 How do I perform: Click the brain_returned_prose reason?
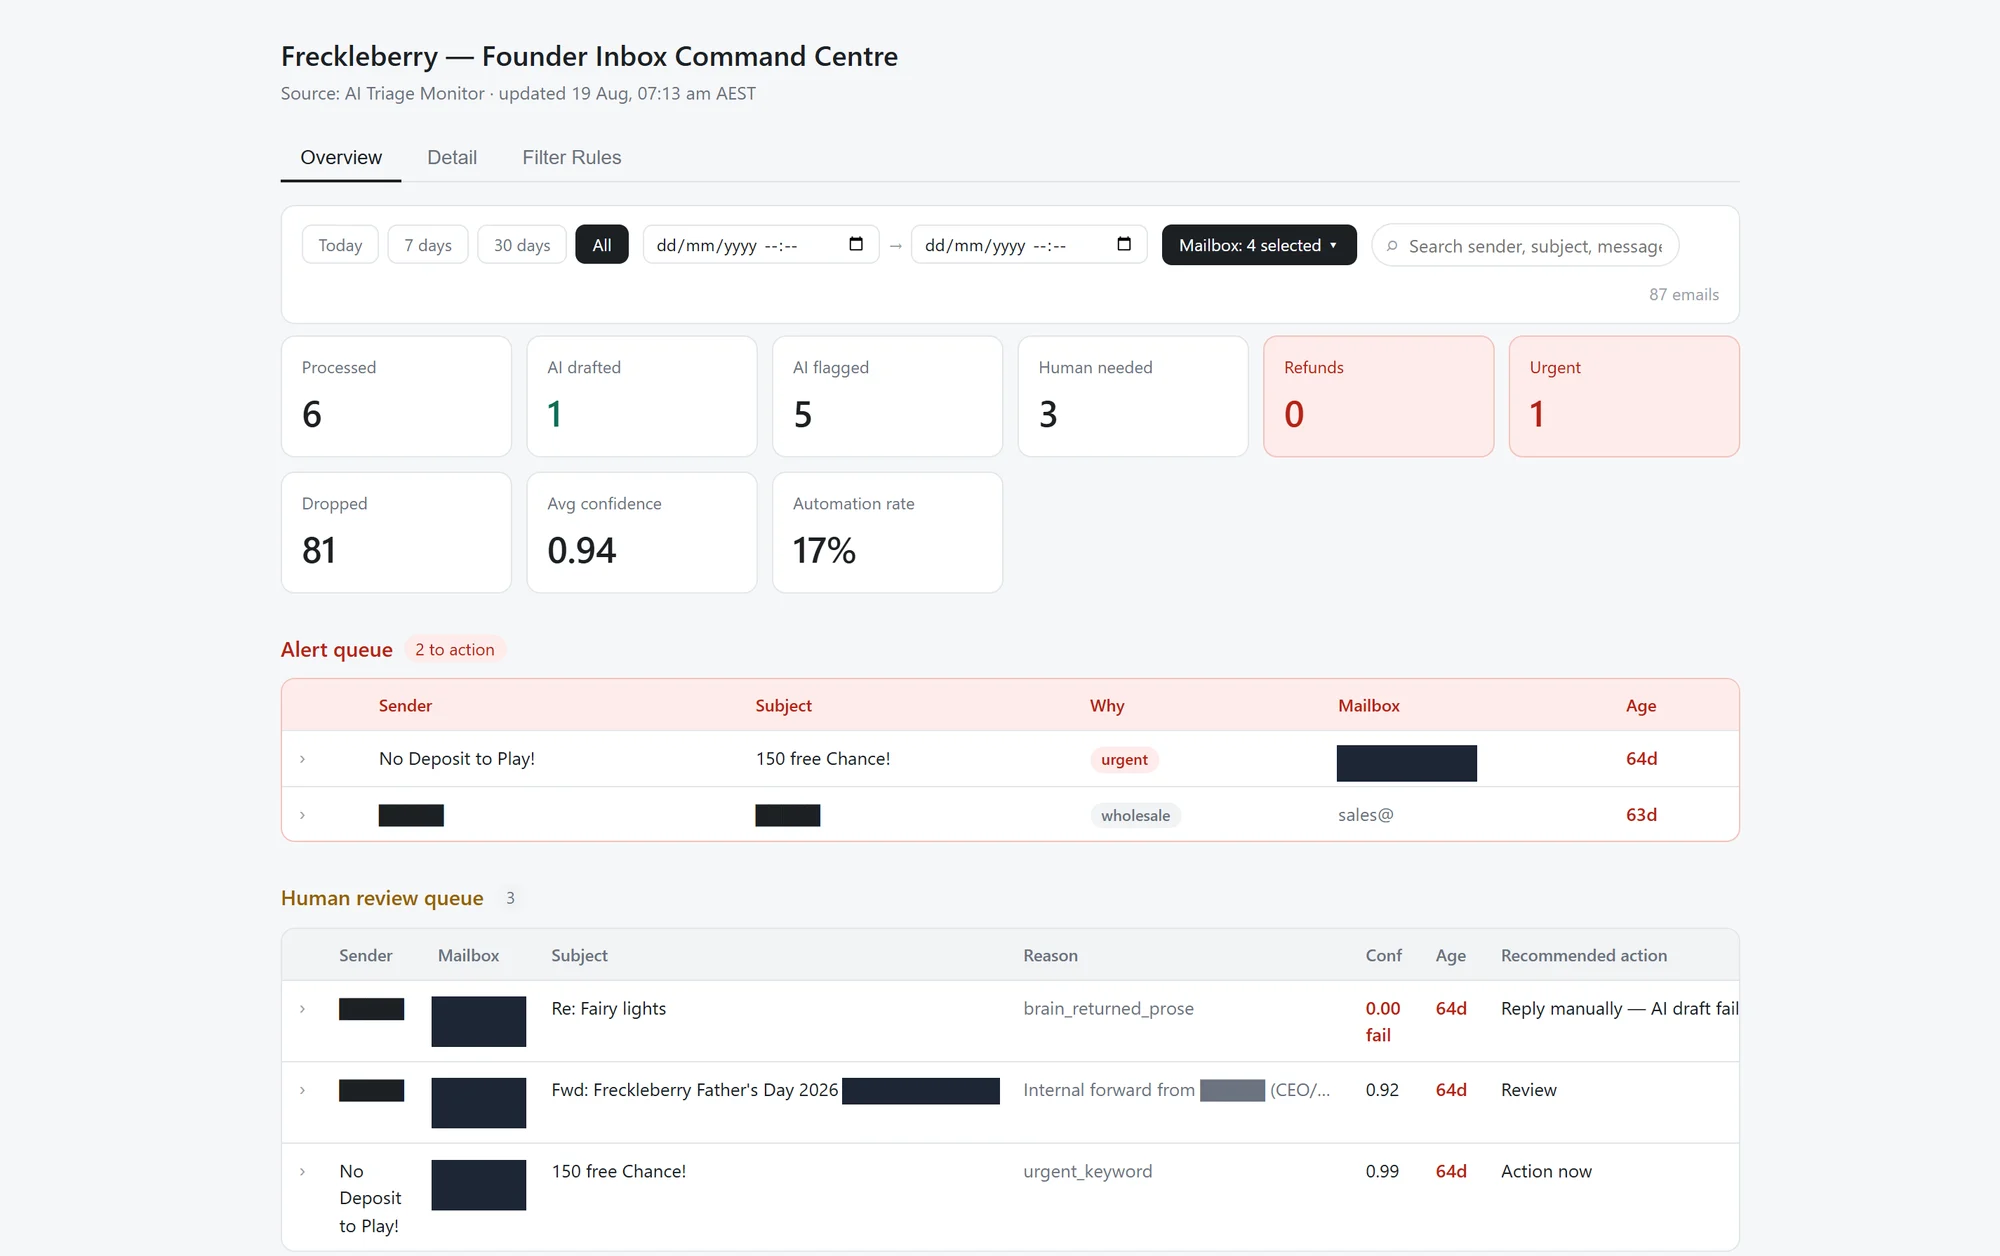[1108, 1009]
